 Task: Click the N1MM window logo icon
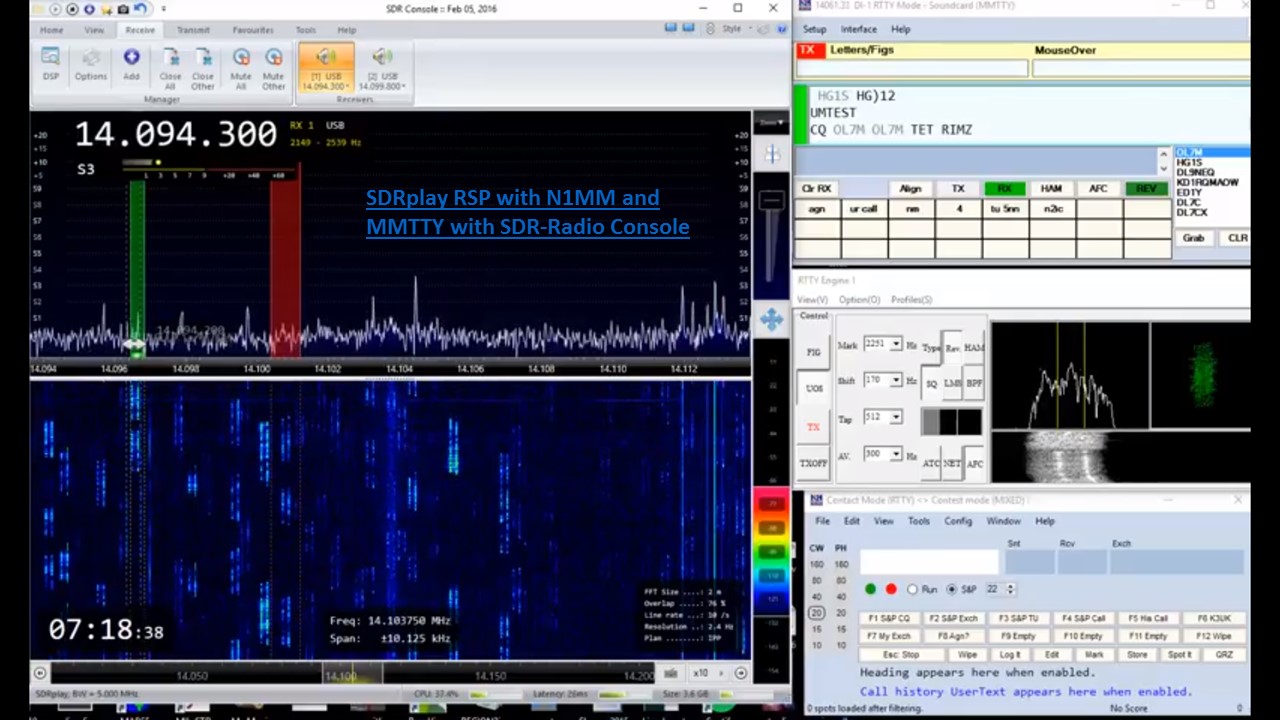point(816,500)
